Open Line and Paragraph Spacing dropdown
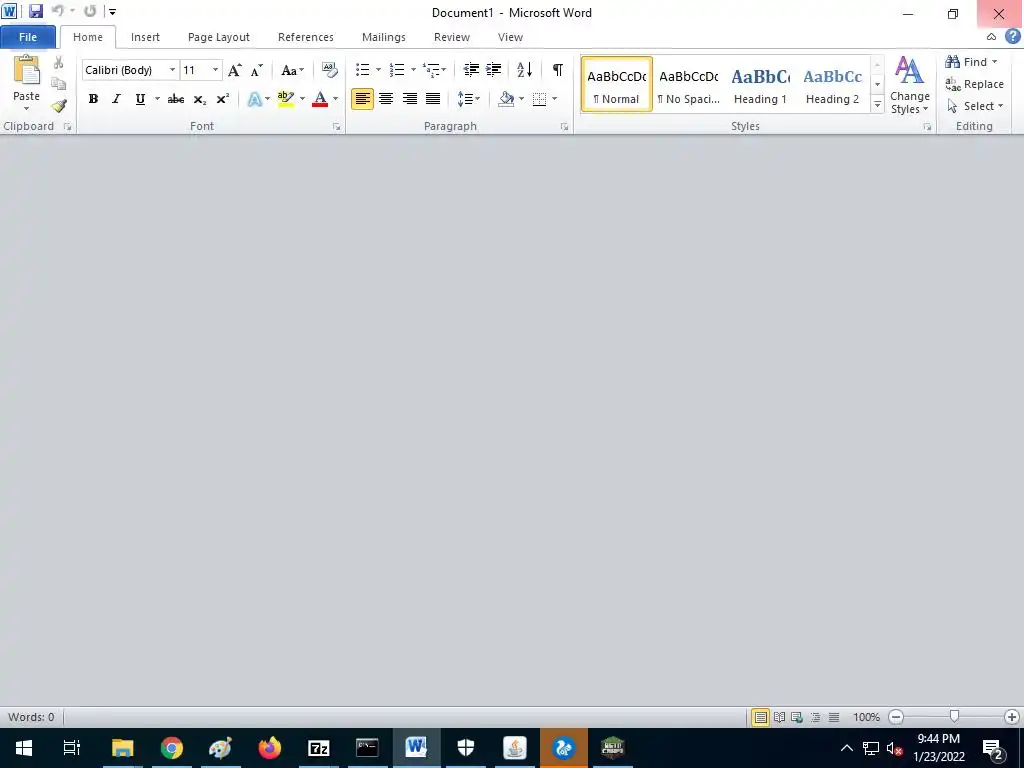The image size is (1024, 768). pos(468,99)
